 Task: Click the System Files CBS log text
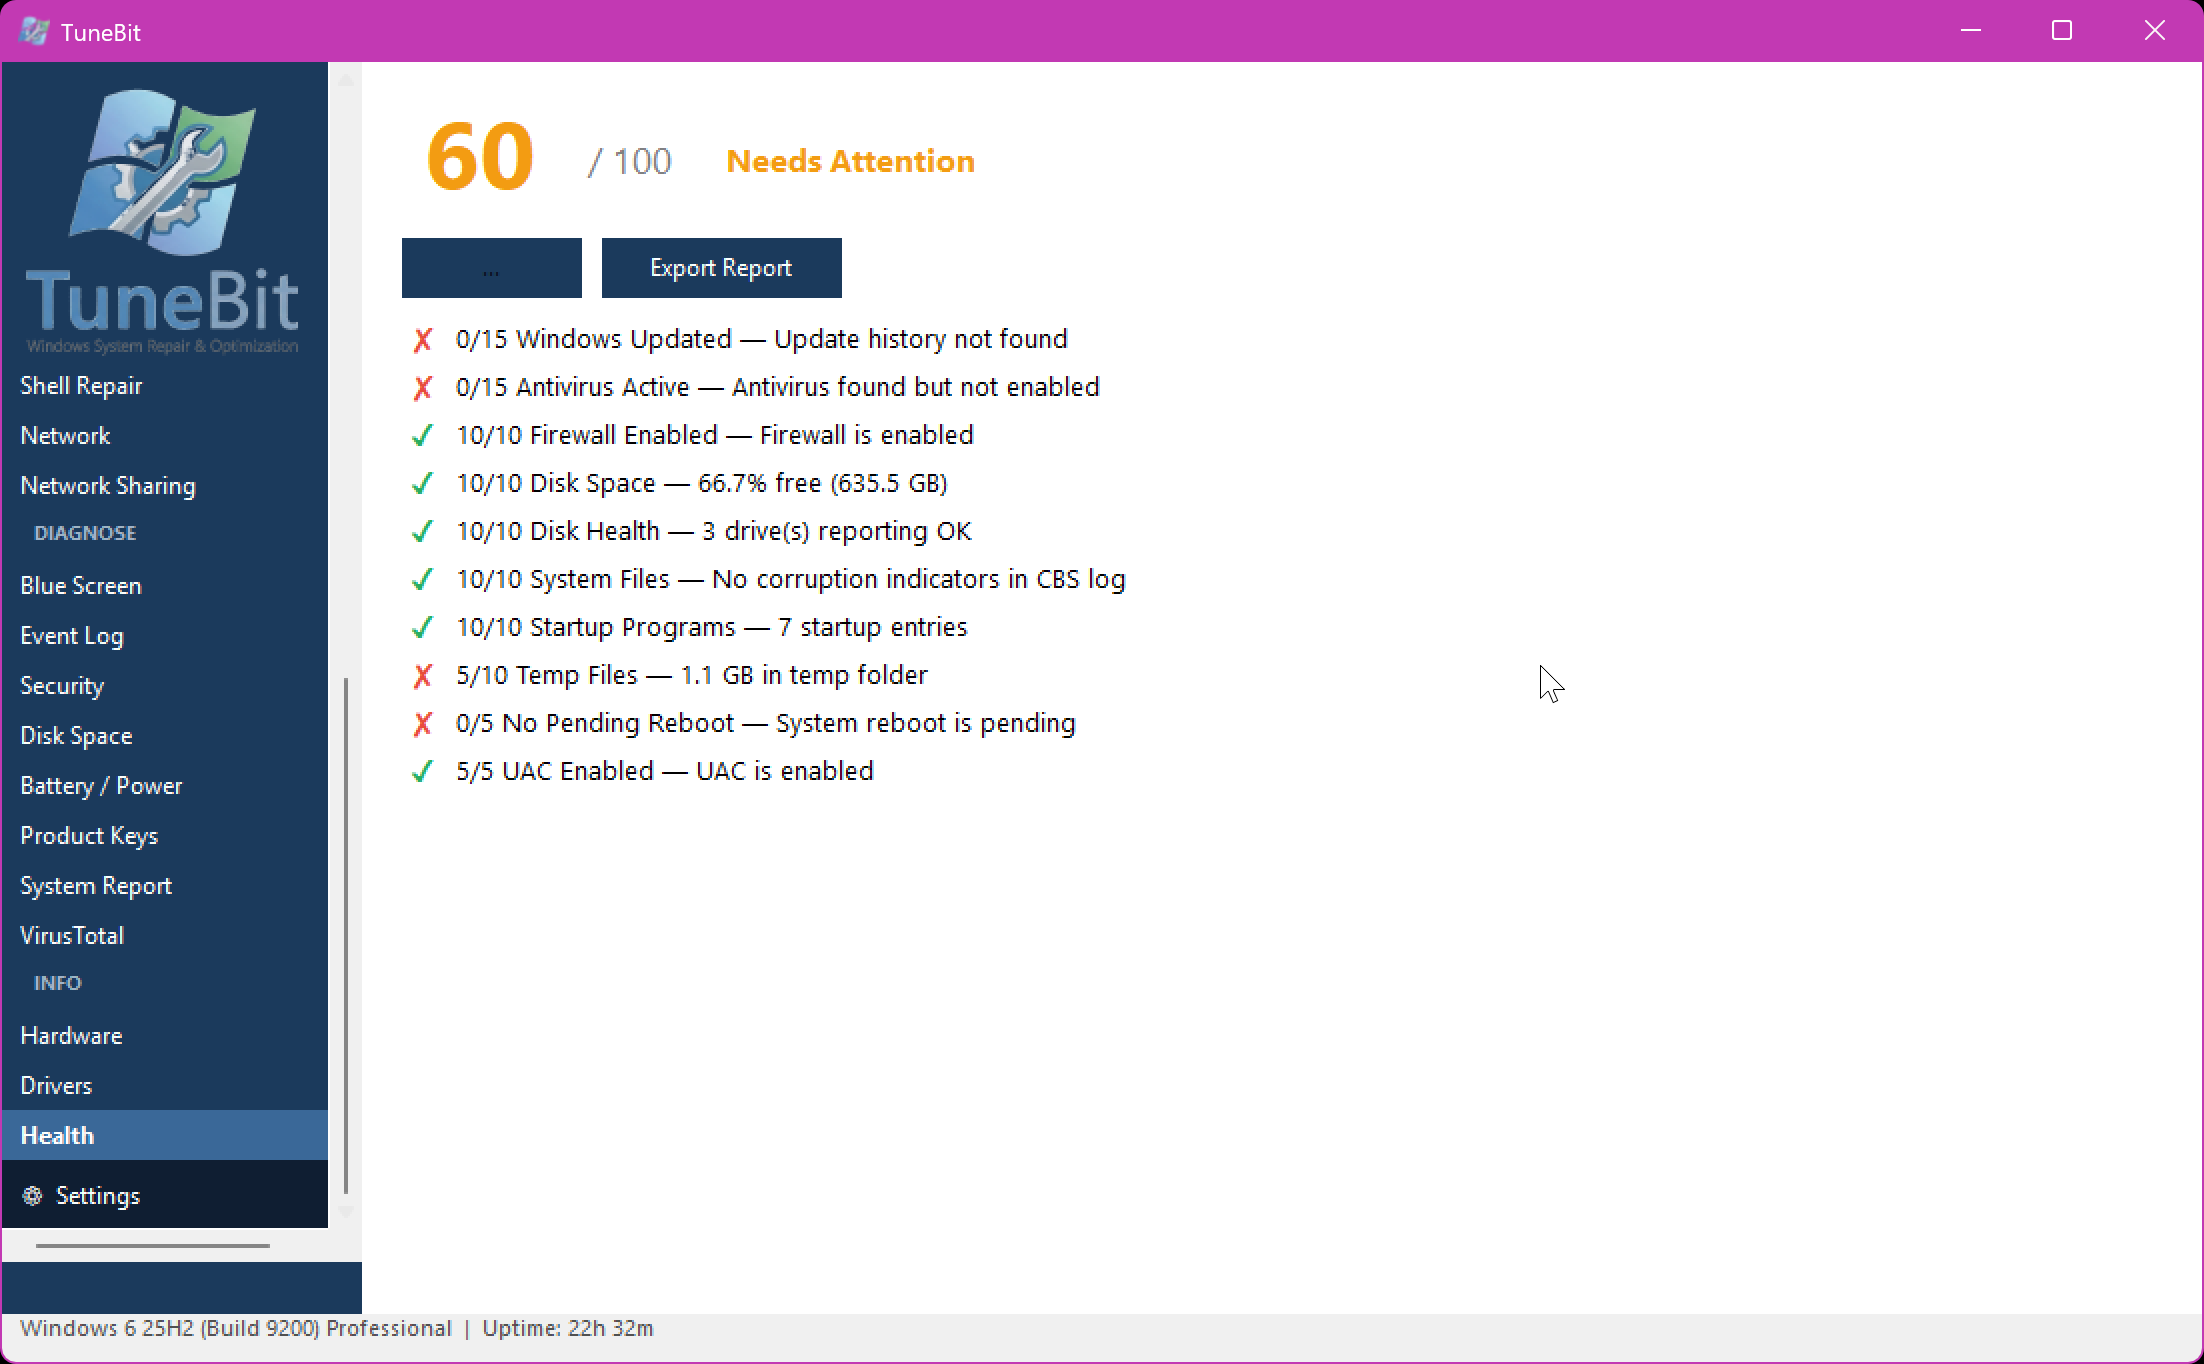point(791,579)
